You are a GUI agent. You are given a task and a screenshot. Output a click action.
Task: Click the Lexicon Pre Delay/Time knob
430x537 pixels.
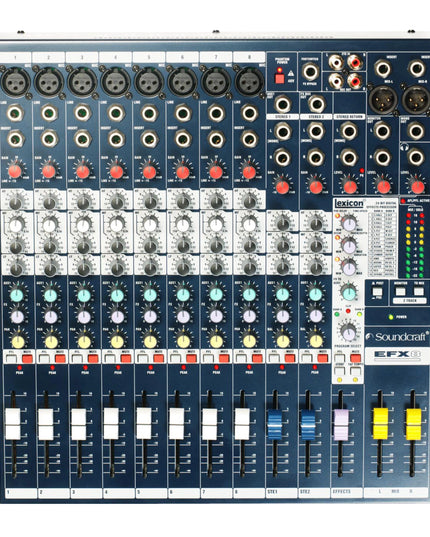349,224
